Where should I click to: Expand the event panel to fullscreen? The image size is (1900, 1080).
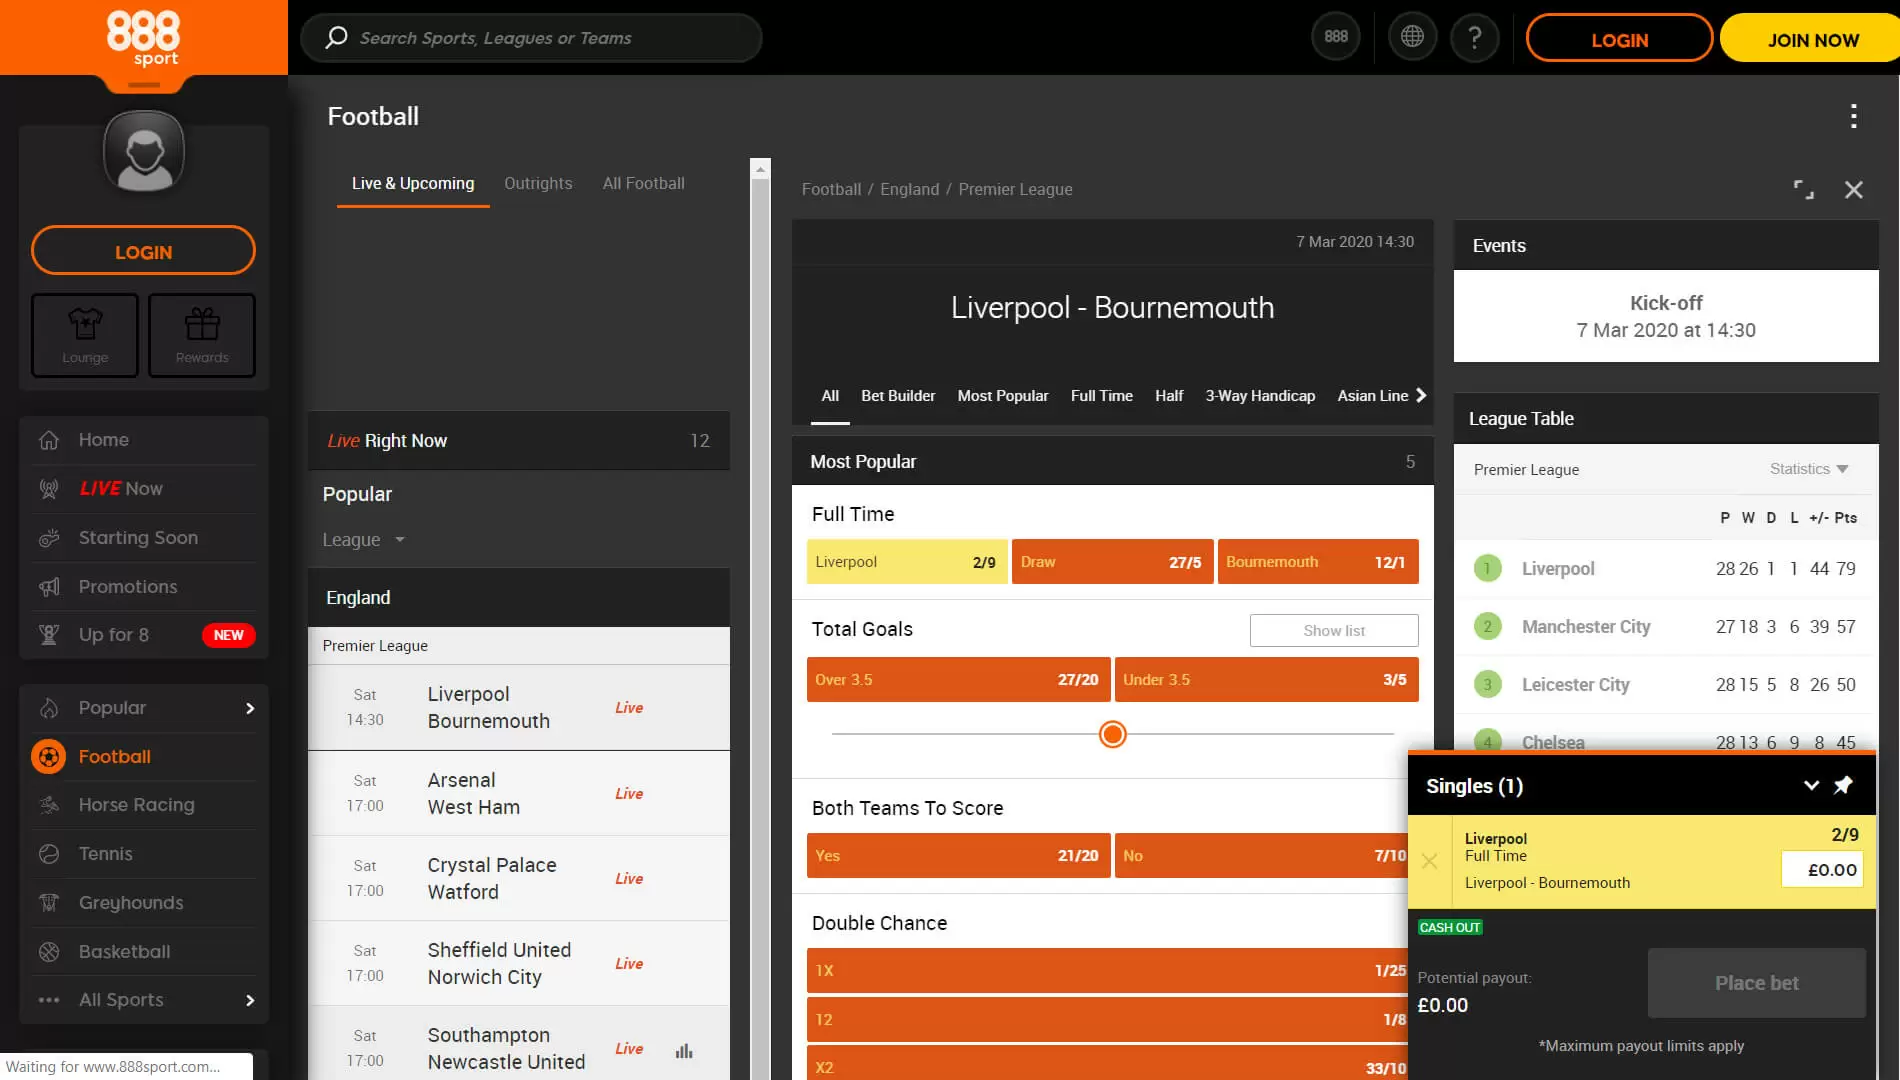click(x=1803, y=189)
